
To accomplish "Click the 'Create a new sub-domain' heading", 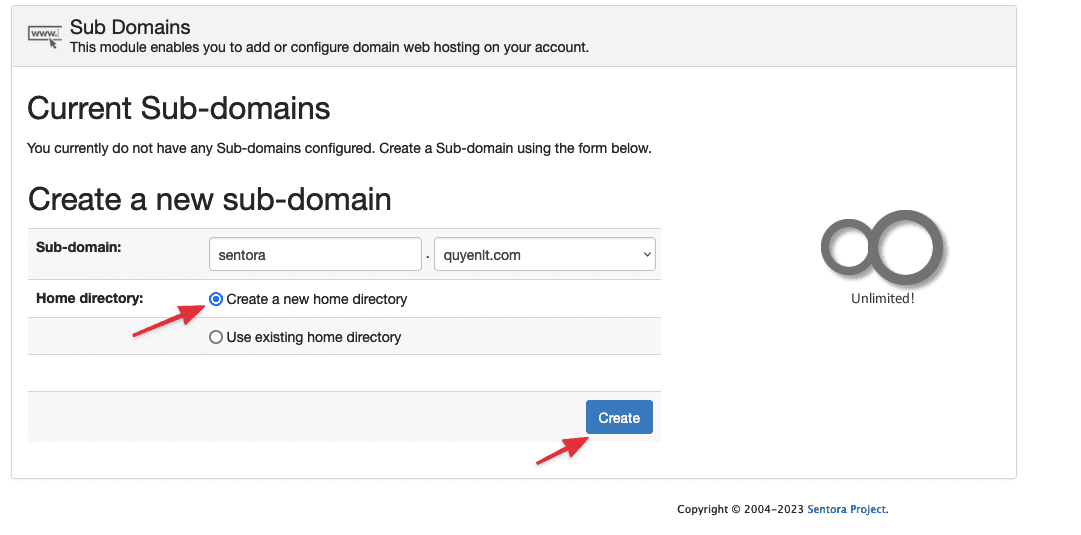I will (x=209, y=199).
